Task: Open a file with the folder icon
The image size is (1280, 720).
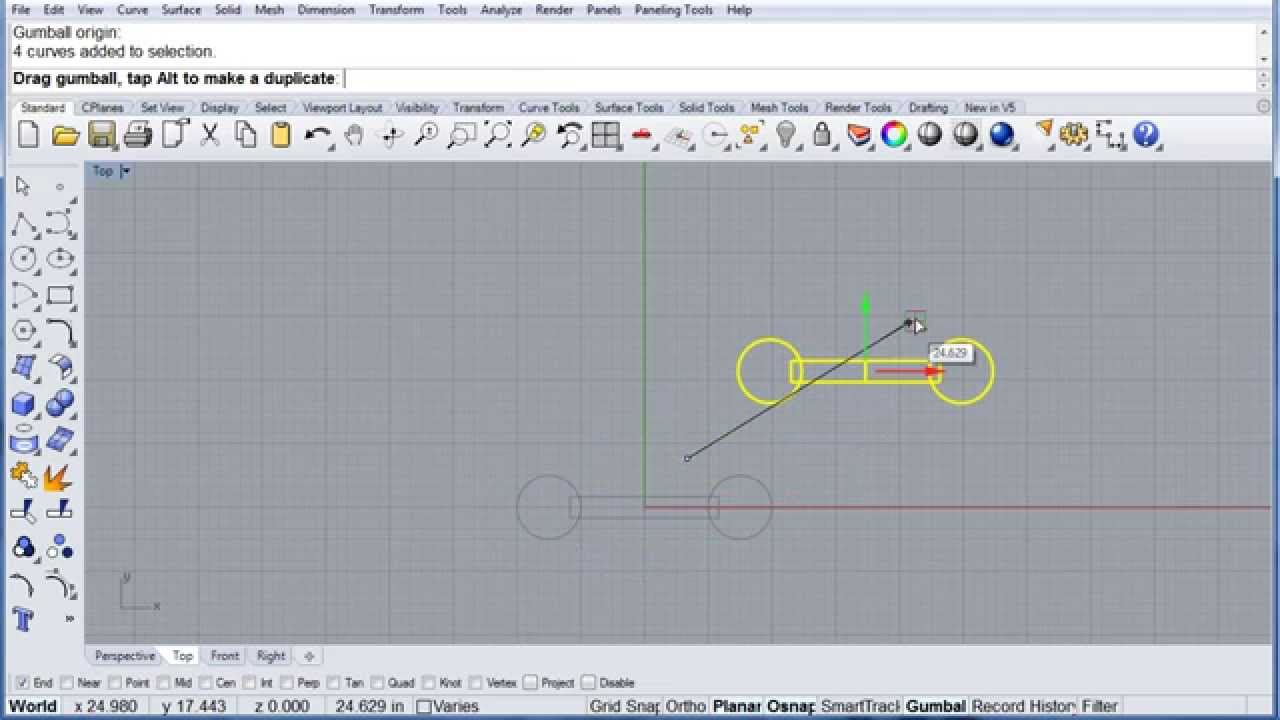Action: 65,134
